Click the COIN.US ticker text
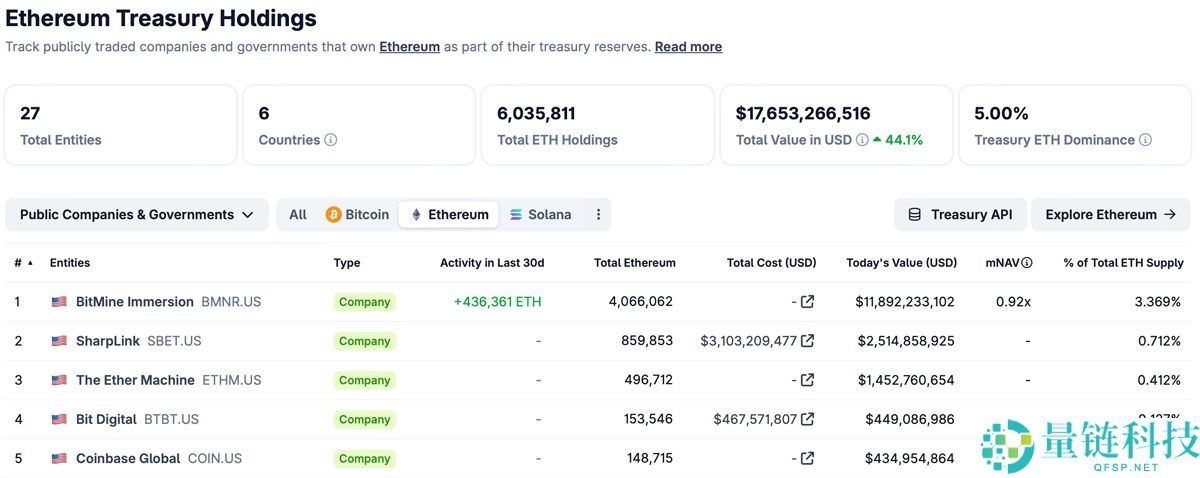Screen dimensions: 1200x478 (x=215, y=458)
